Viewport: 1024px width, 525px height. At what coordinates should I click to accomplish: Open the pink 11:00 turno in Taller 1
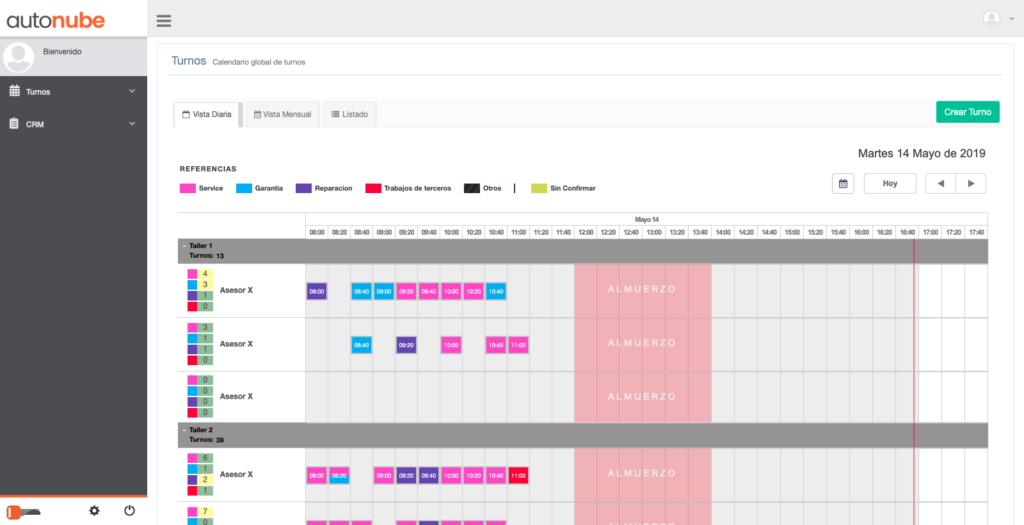coord(519,345)
